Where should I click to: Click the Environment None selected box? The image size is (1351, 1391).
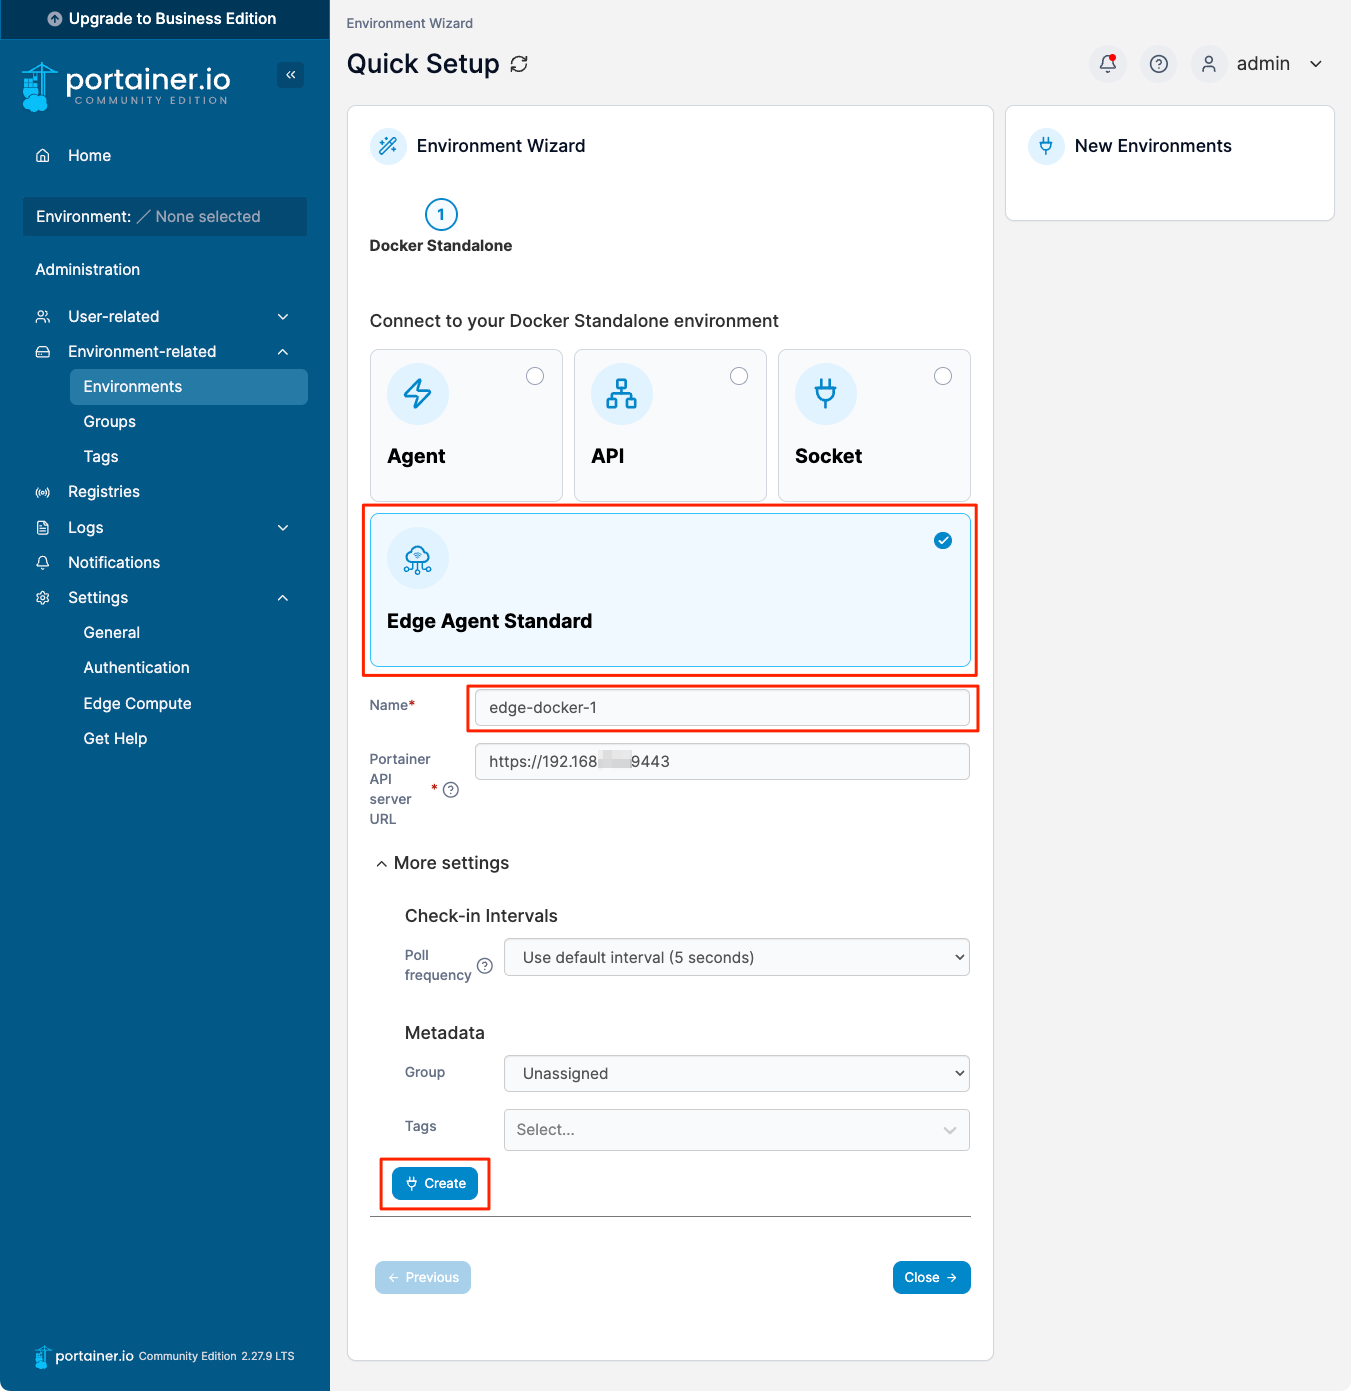tap(165, 217)
